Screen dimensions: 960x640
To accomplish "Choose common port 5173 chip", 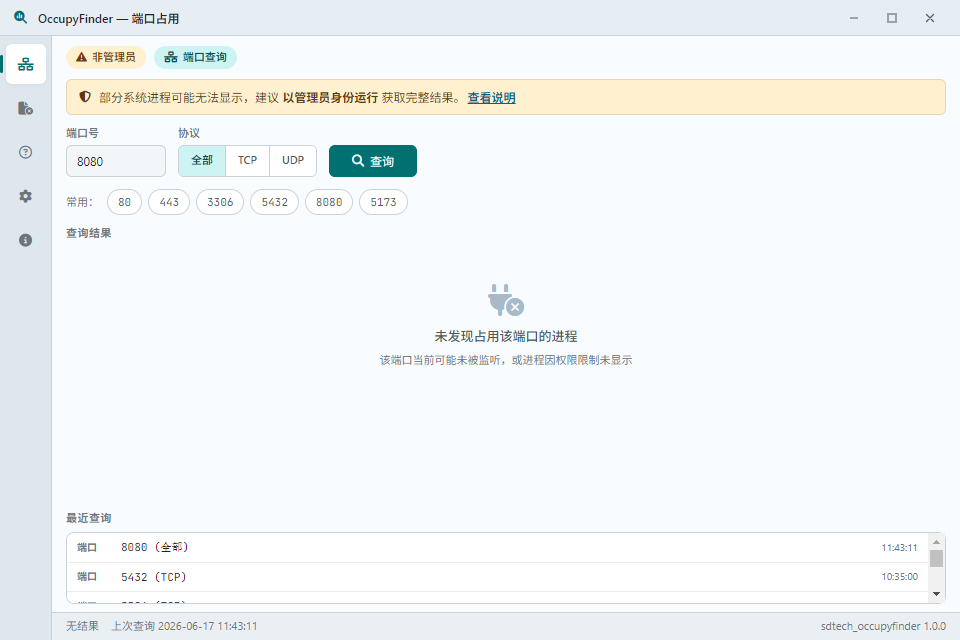I will click(383, 202).
